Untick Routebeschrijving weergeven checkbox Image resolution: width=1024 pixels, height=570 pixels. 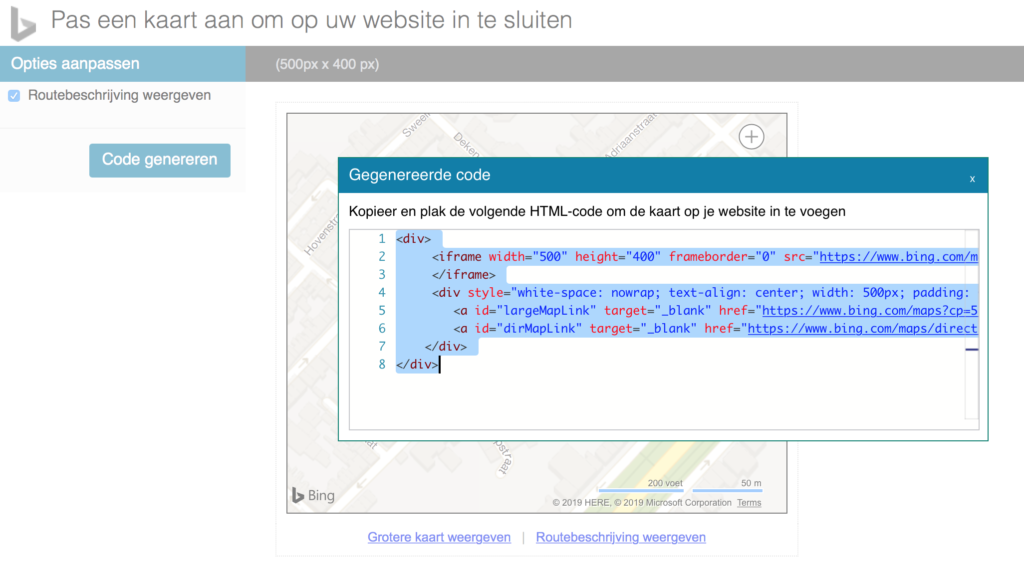coord(14,96)
